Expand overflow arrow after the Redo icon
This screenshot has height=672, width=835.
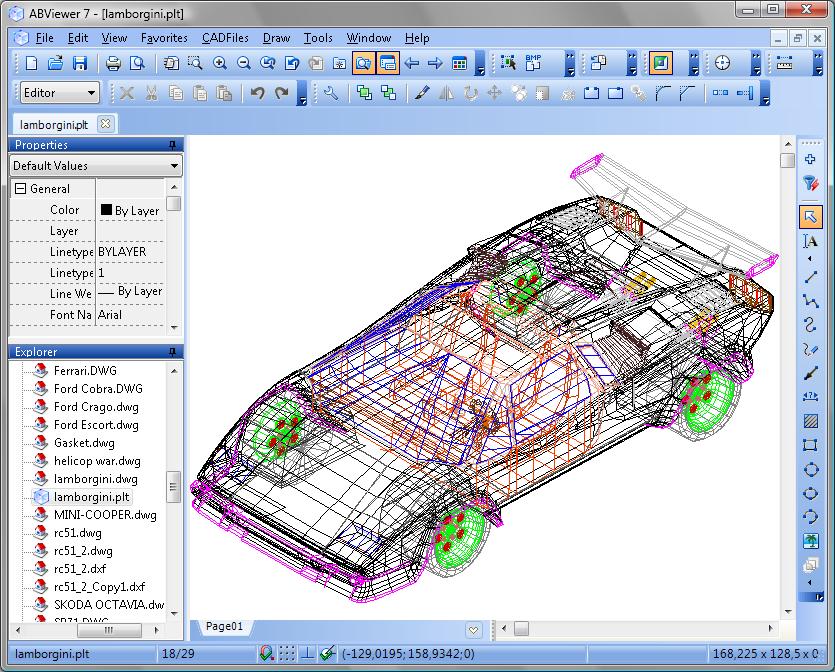(302, 93)
